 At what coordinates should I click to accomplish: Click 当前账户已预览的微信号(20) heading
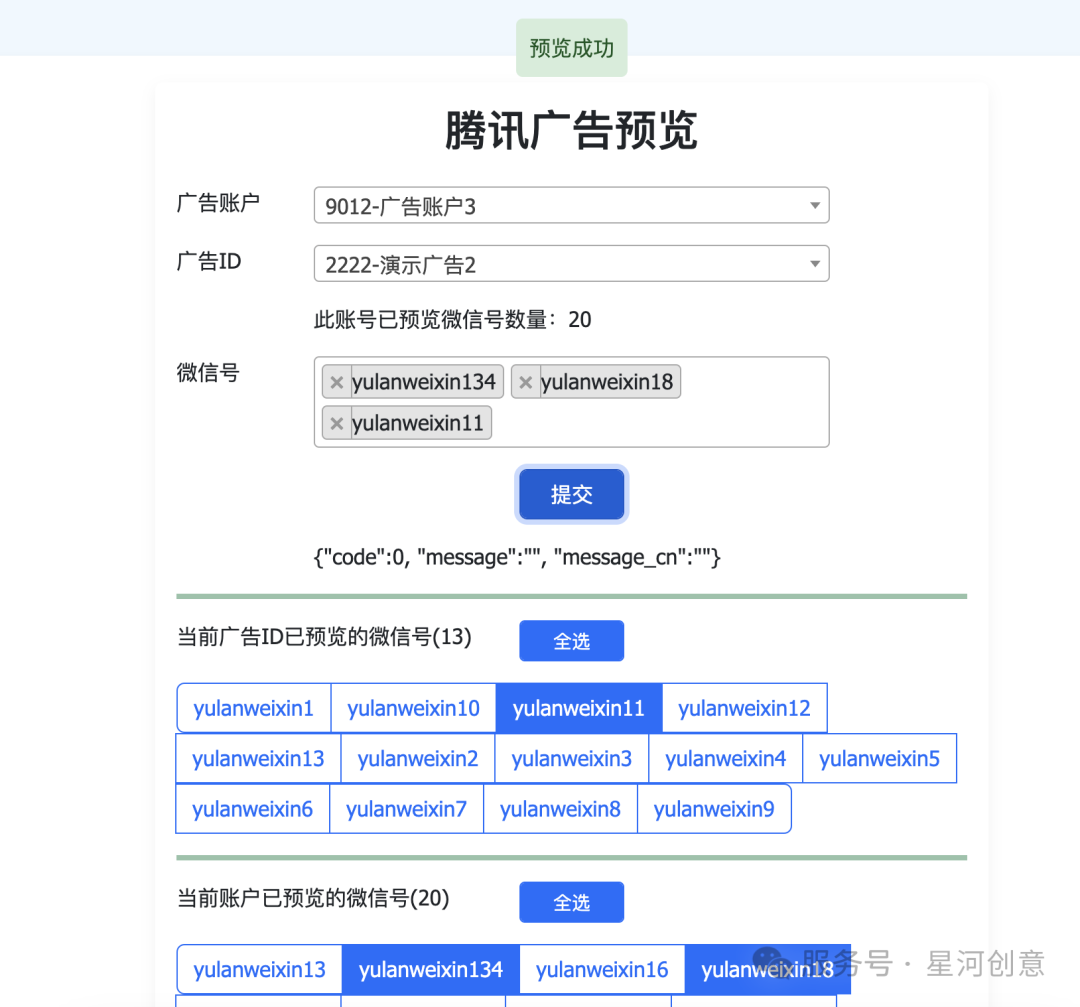point(313,898)
